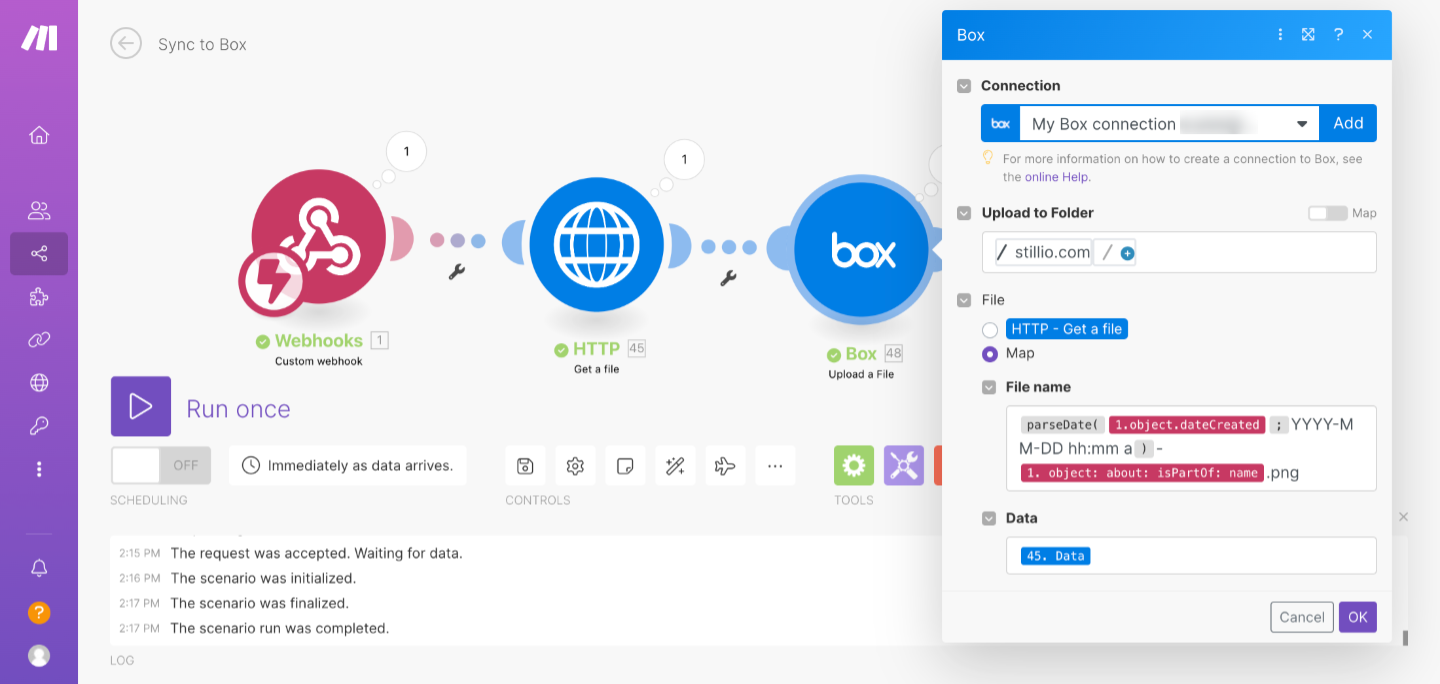Select the Map radio option

[x=990, y=354]
